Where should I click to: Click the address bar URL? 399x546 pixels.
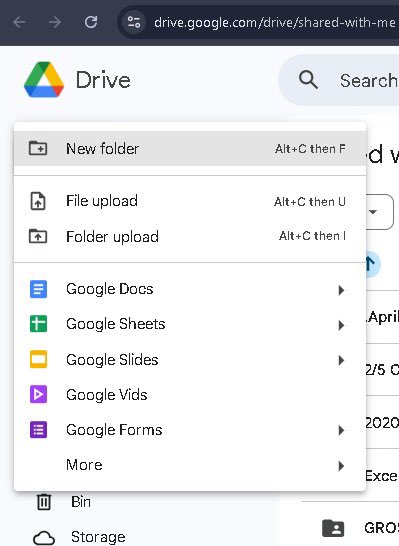pos(274,23)
